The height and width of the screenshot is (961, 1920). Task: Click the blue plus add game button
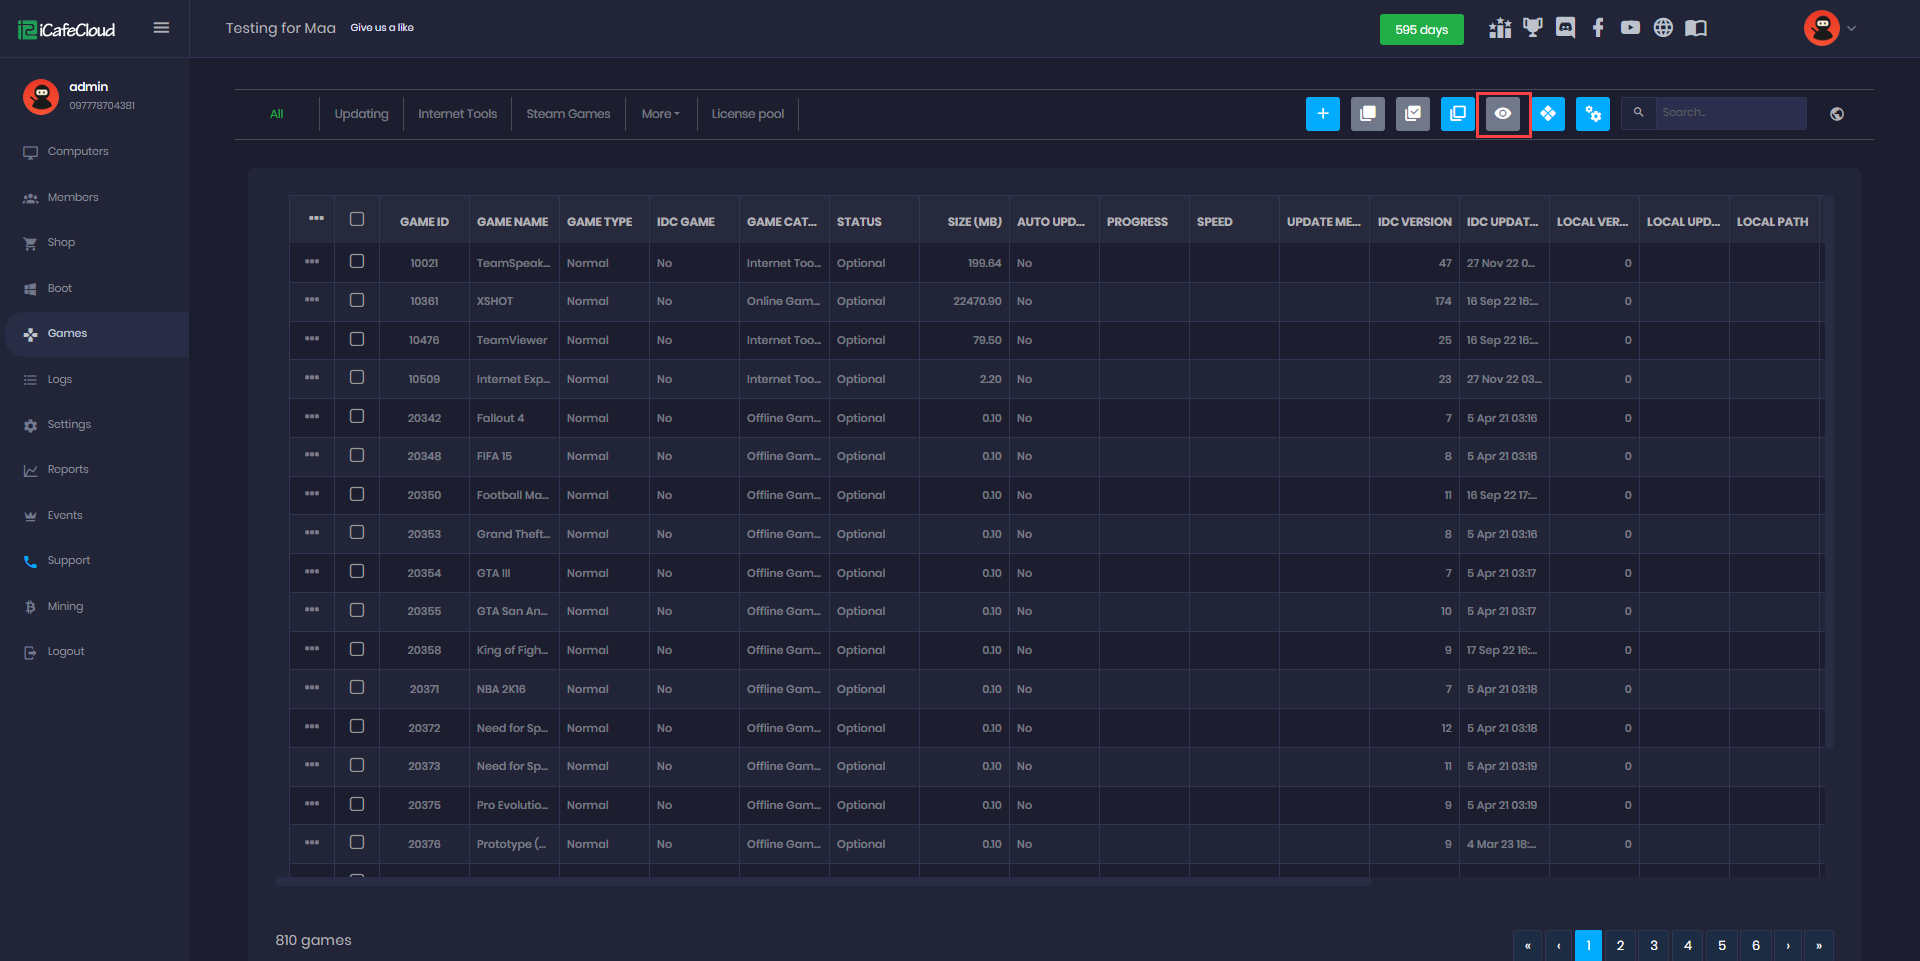[1322, 114]
